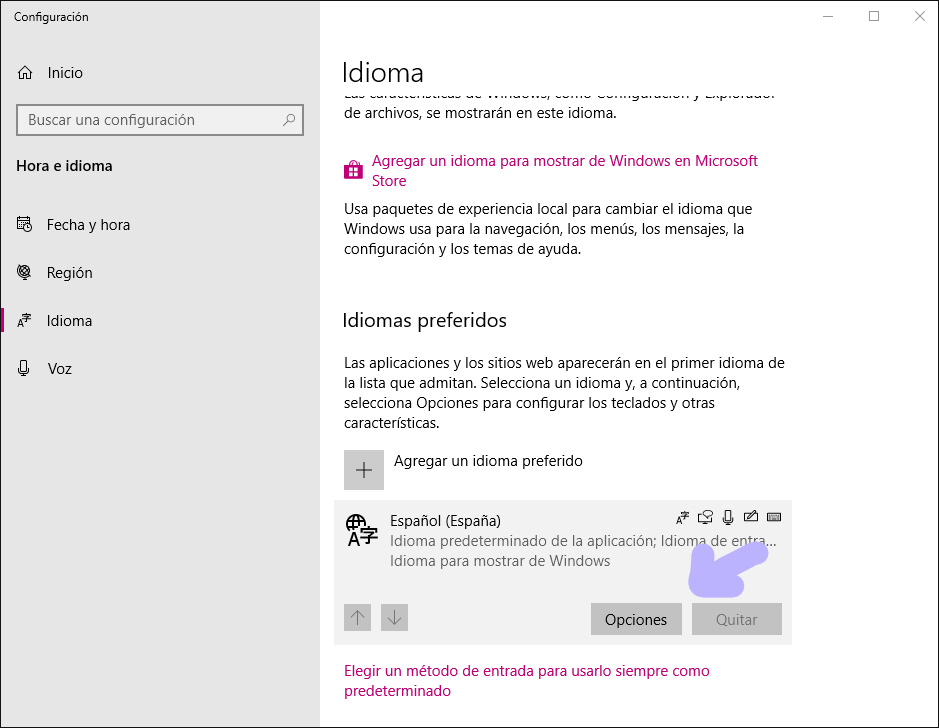Close the Configuración window
The width and height of the screenshot is (939, 728).
click(x=920, y=16)
